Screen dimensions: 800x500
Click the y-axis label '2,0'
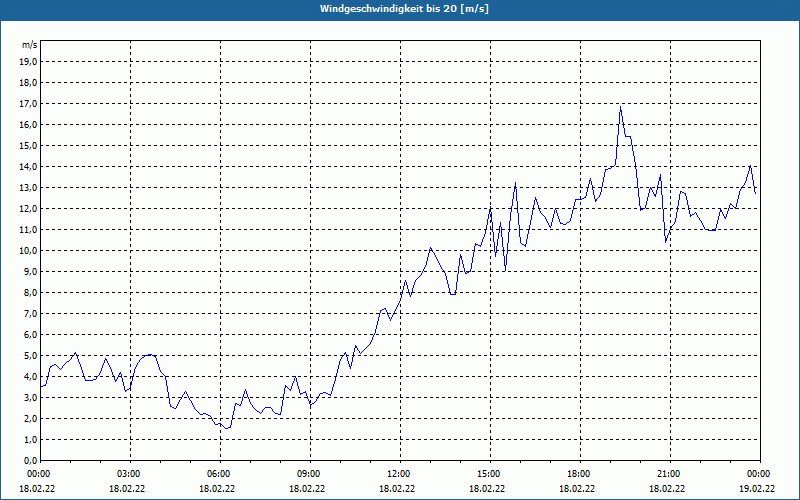(x=30, y=419)
